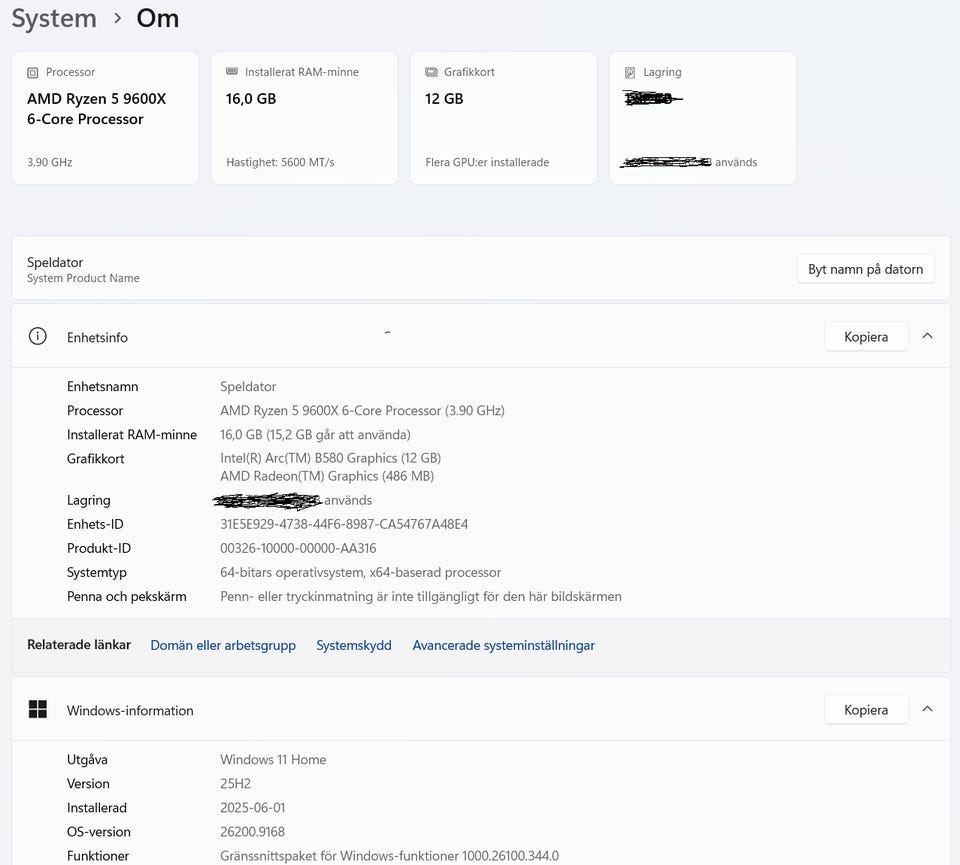Click AMD Radeon(TM) Graphics (486 MB)
The image size is (960, 865).
coord(327,476)
